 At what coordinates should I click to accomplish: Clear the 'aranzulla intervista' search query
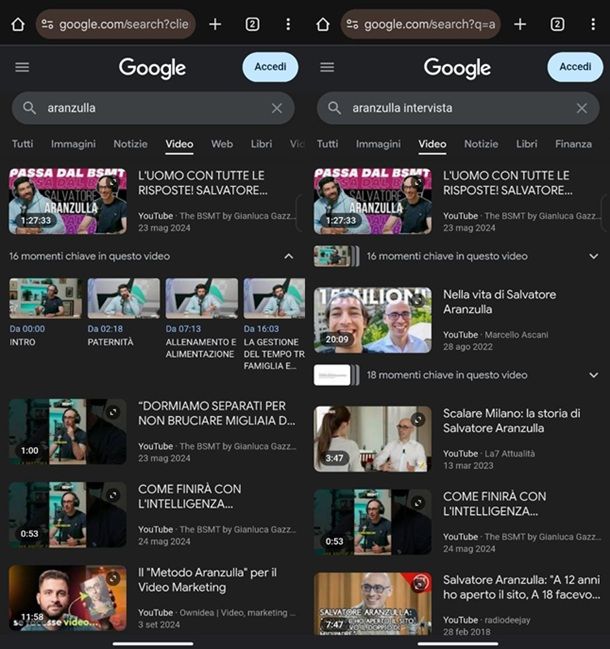point(582,108)
